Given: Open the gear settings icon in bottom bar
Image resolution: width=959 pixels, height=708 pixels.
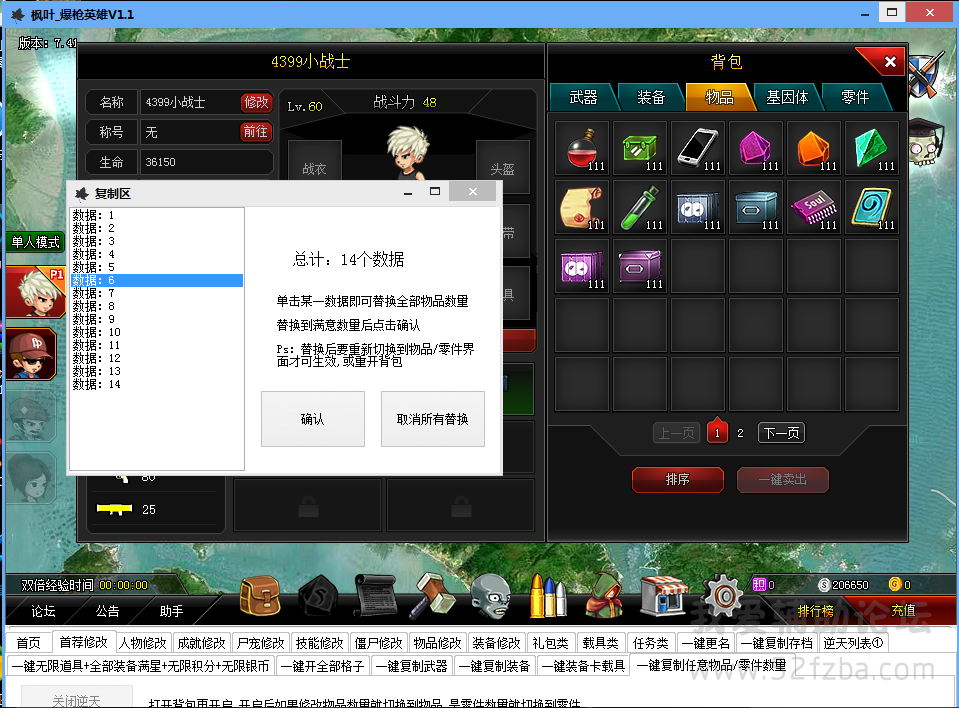Looking at the screenshot, I should [725, 595].
